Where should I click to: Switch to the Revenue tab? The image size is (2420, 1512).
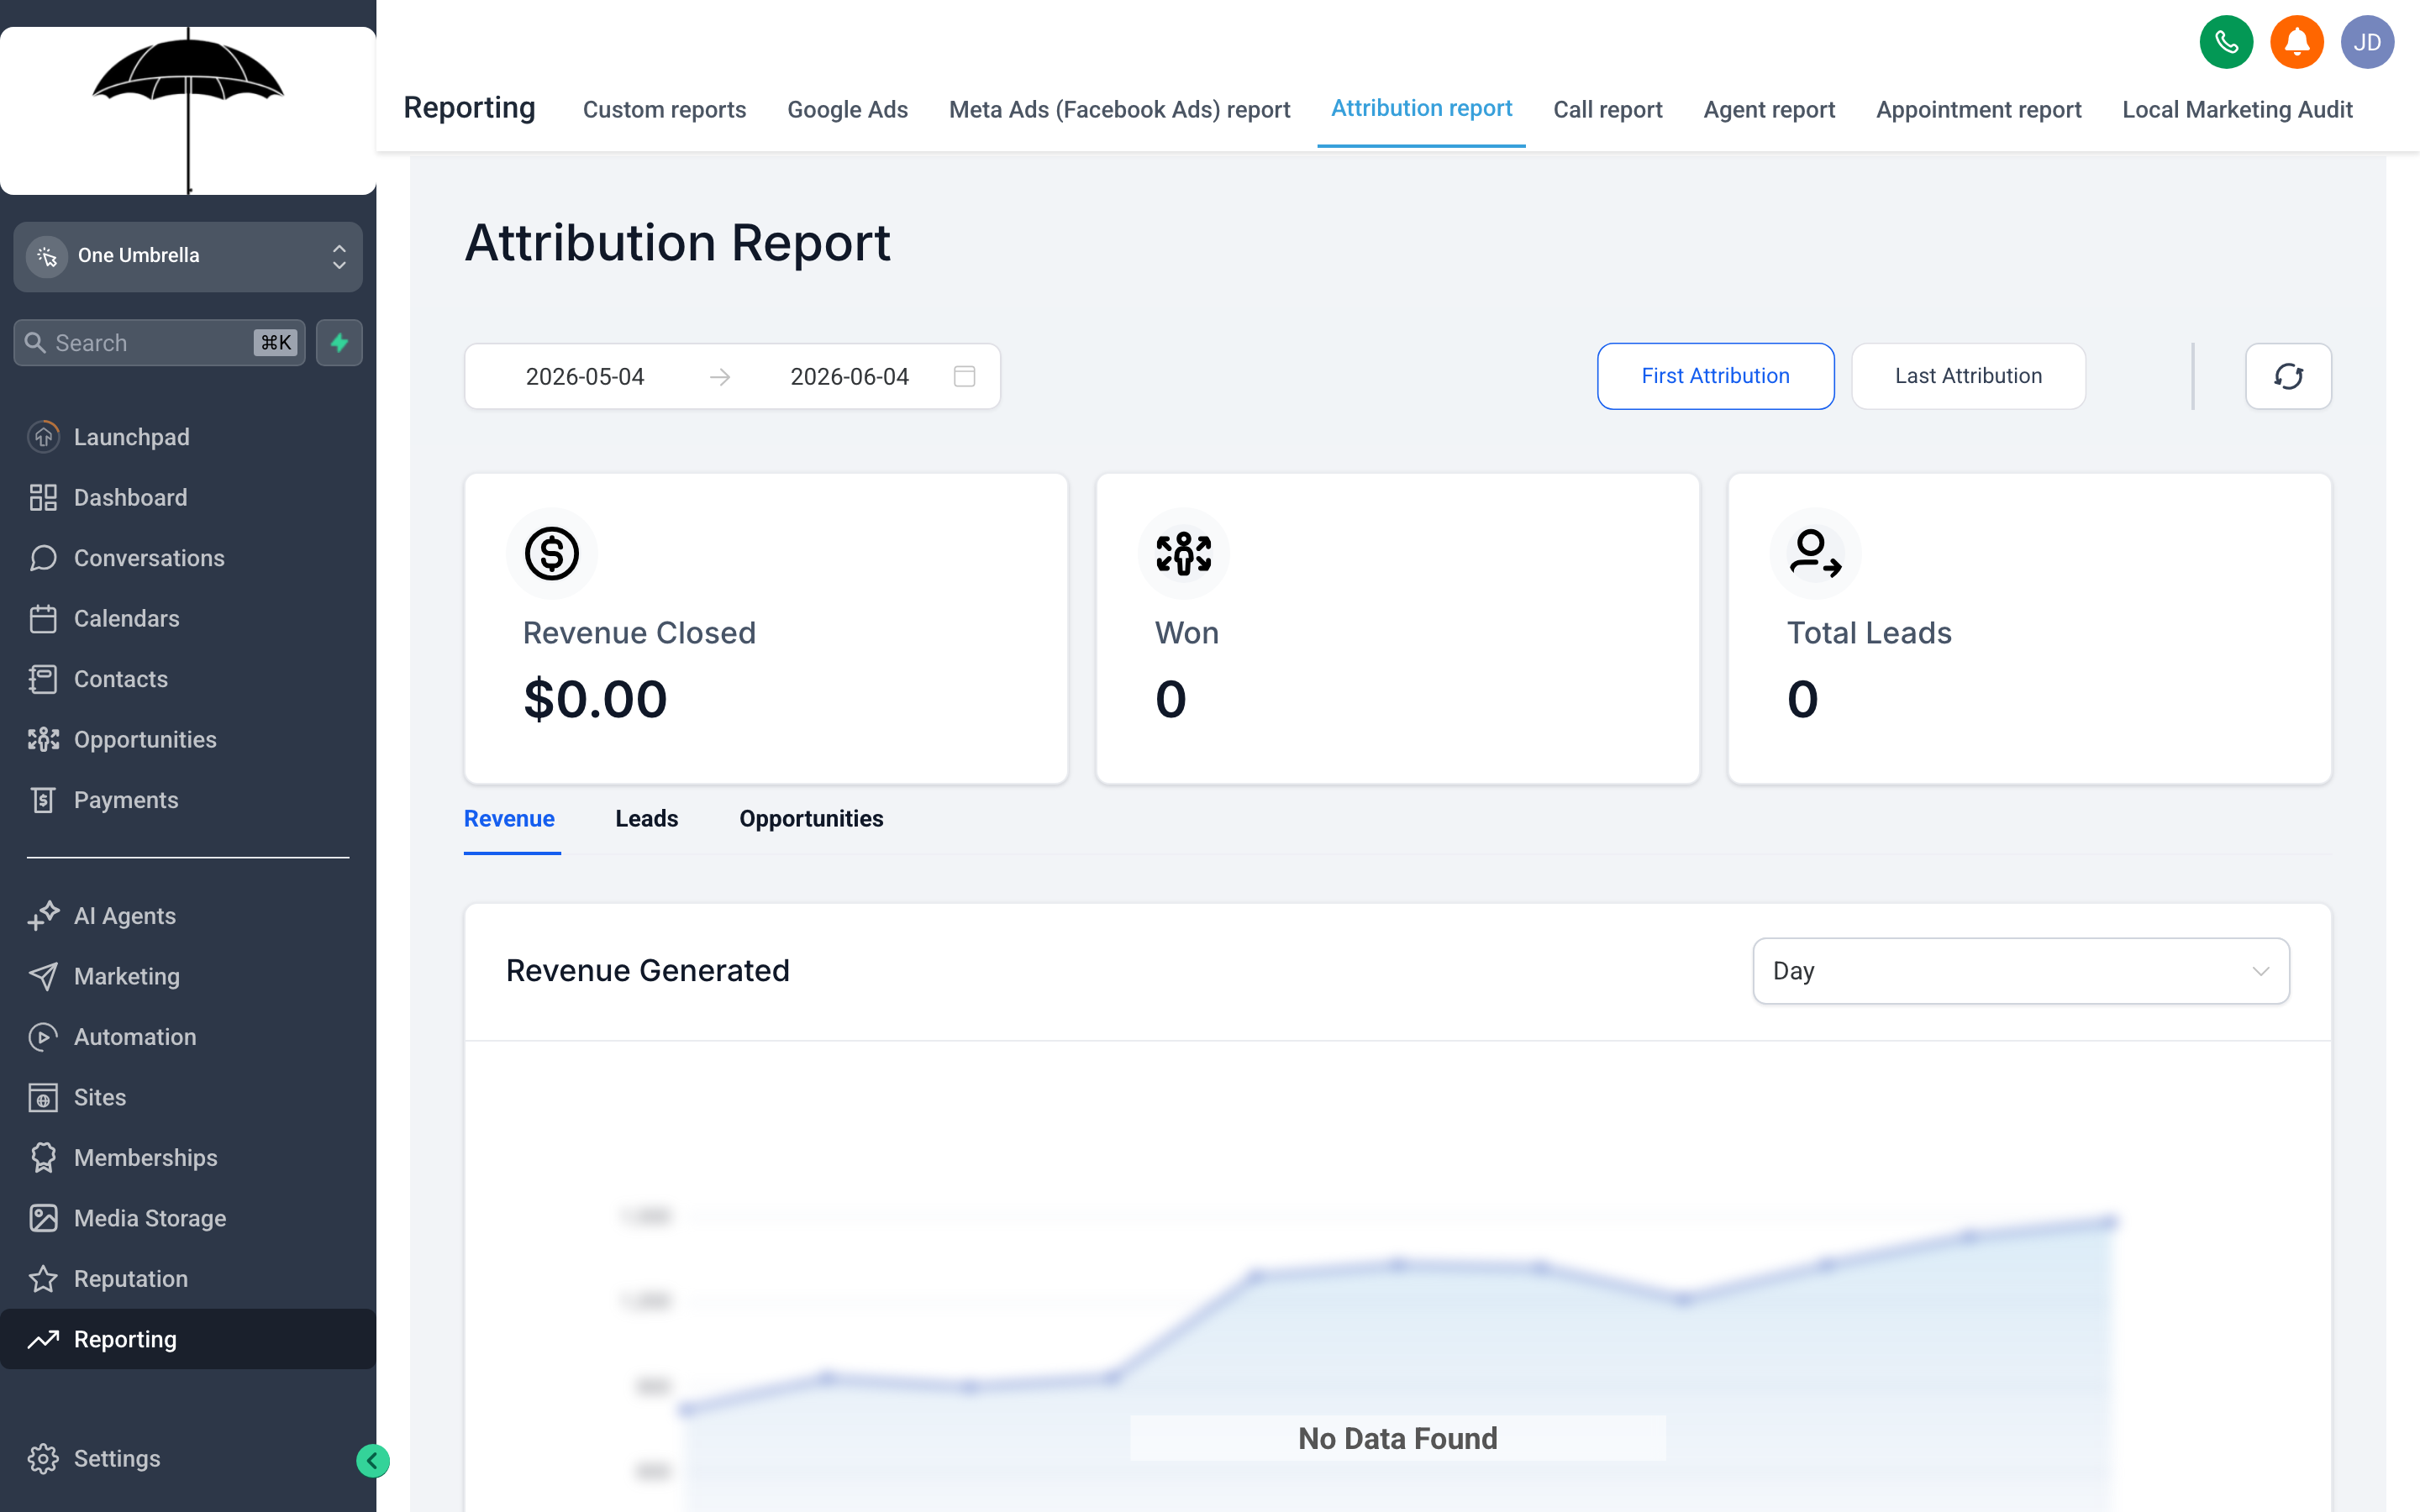(509, 819)
